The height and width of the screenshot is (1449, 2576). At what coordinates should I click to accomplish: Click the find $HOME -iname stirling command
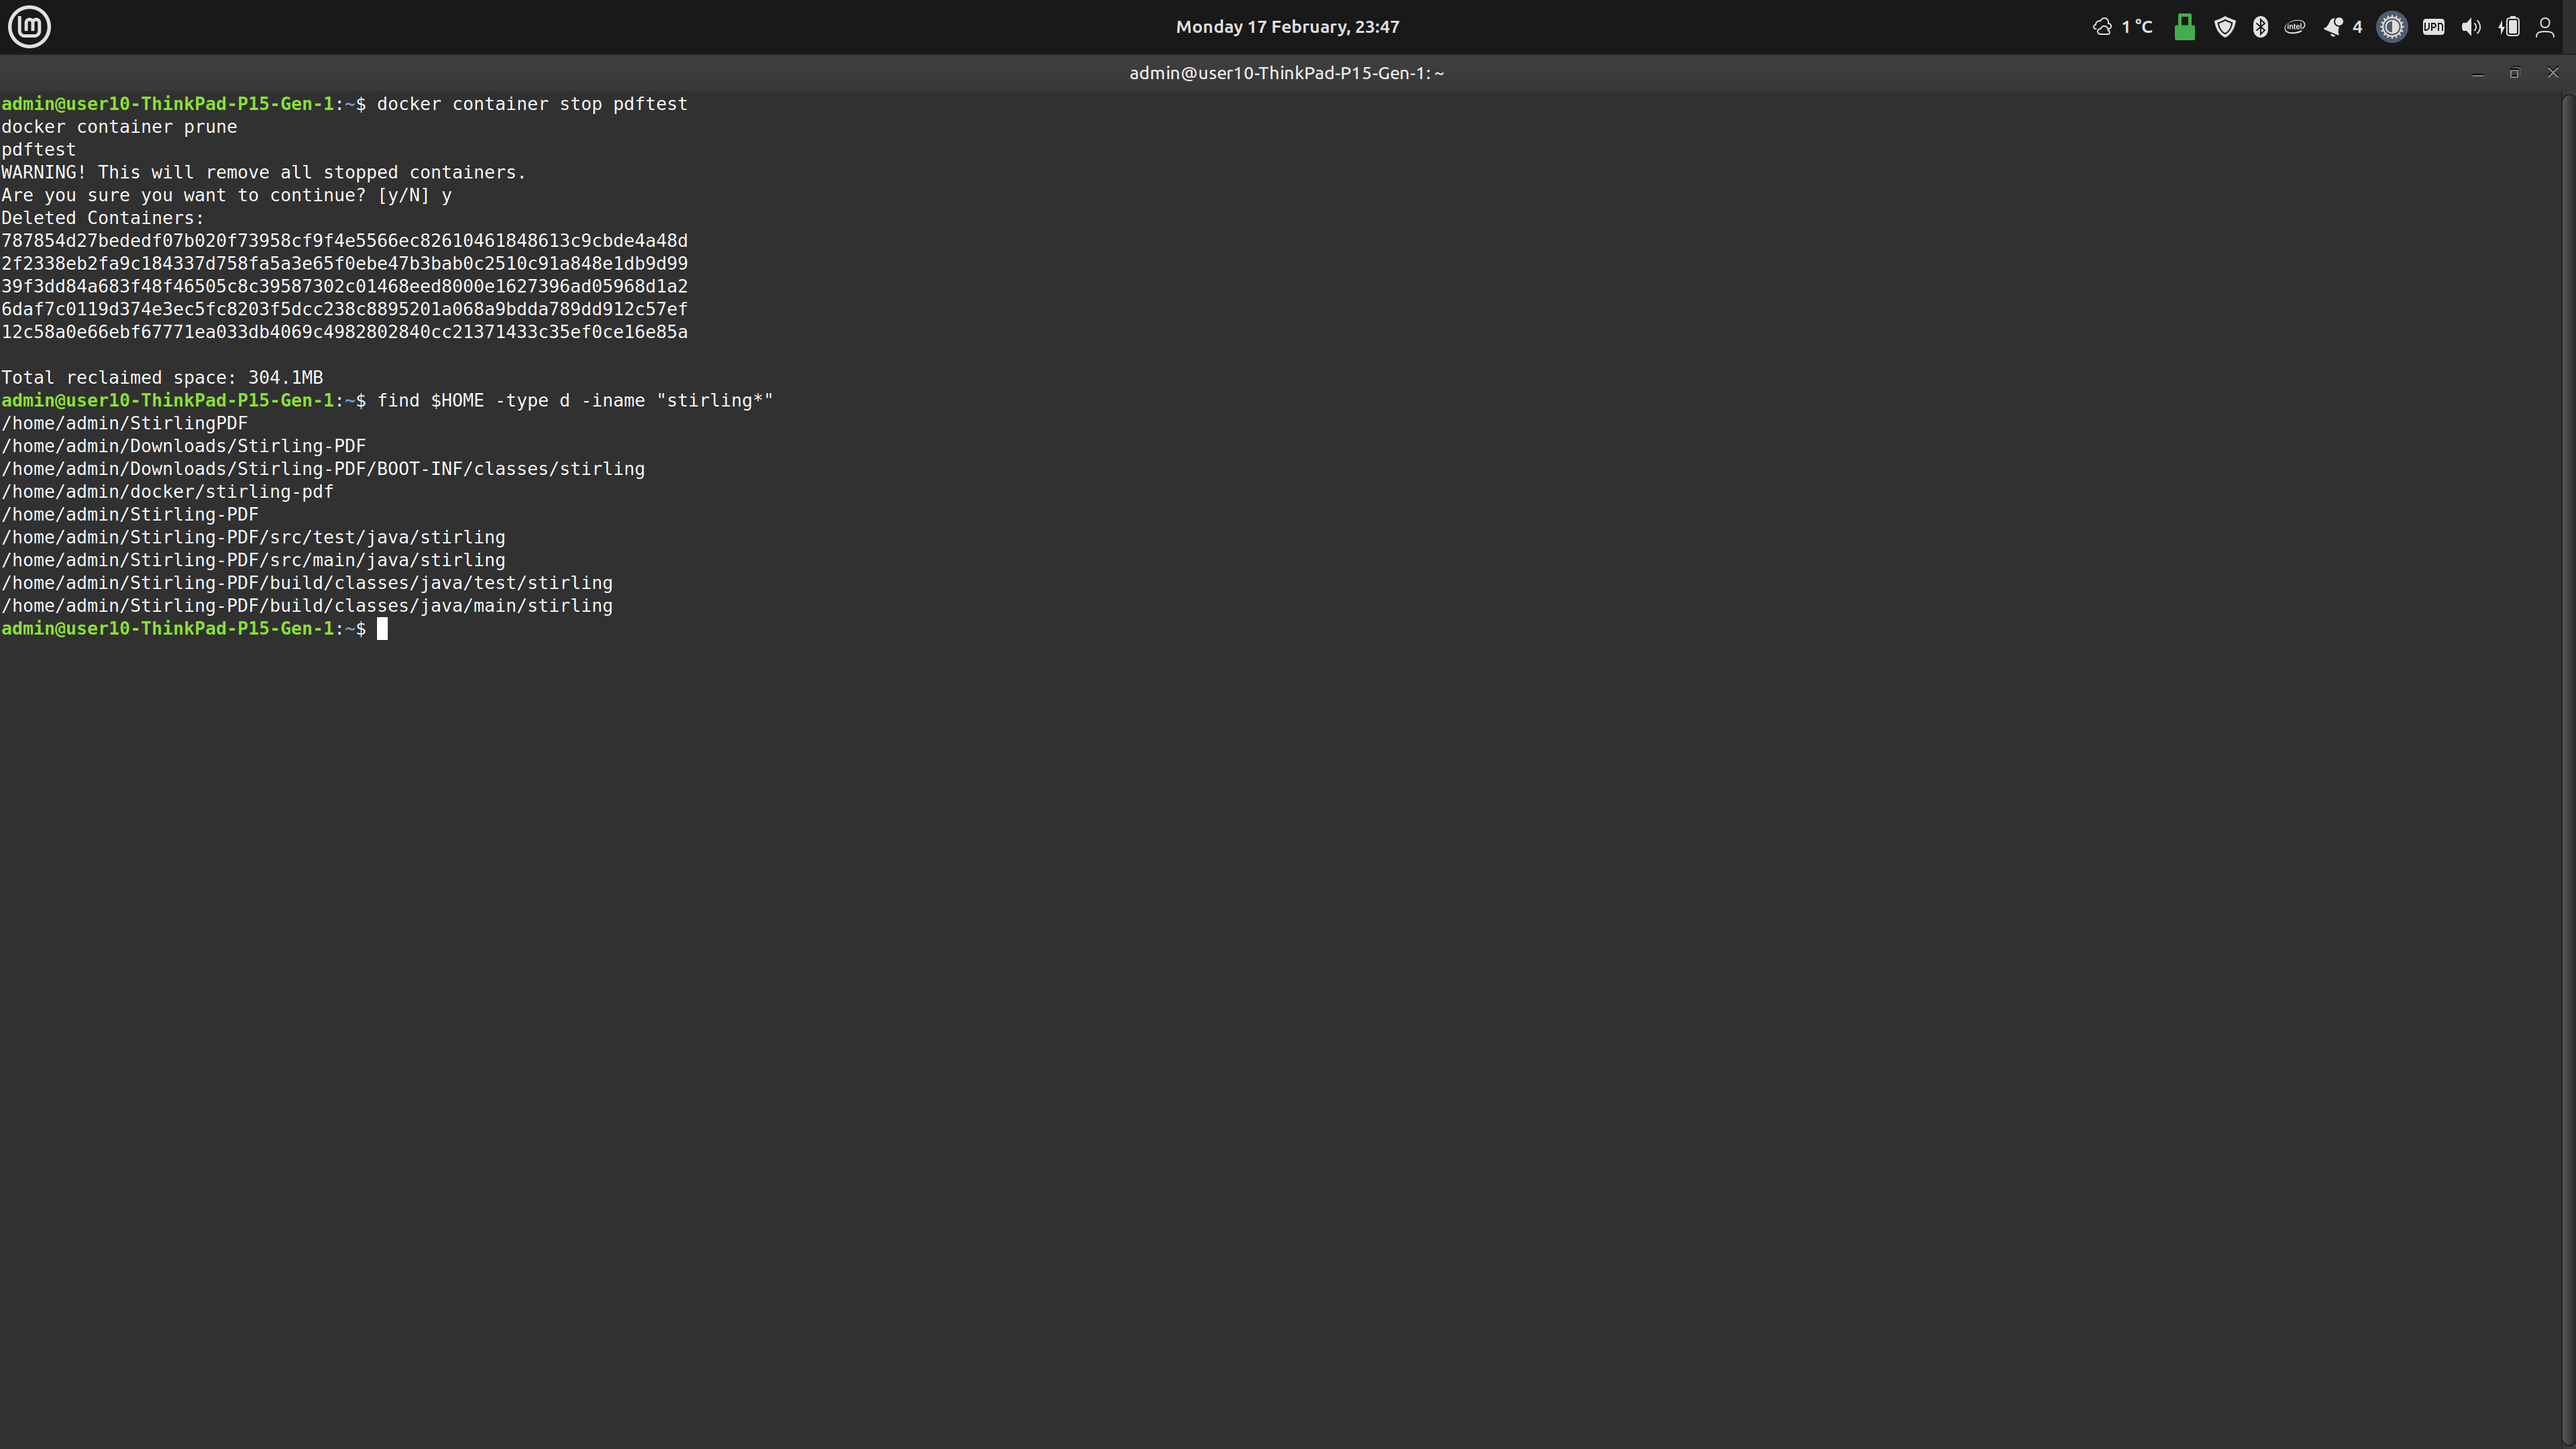pos(575,401)
